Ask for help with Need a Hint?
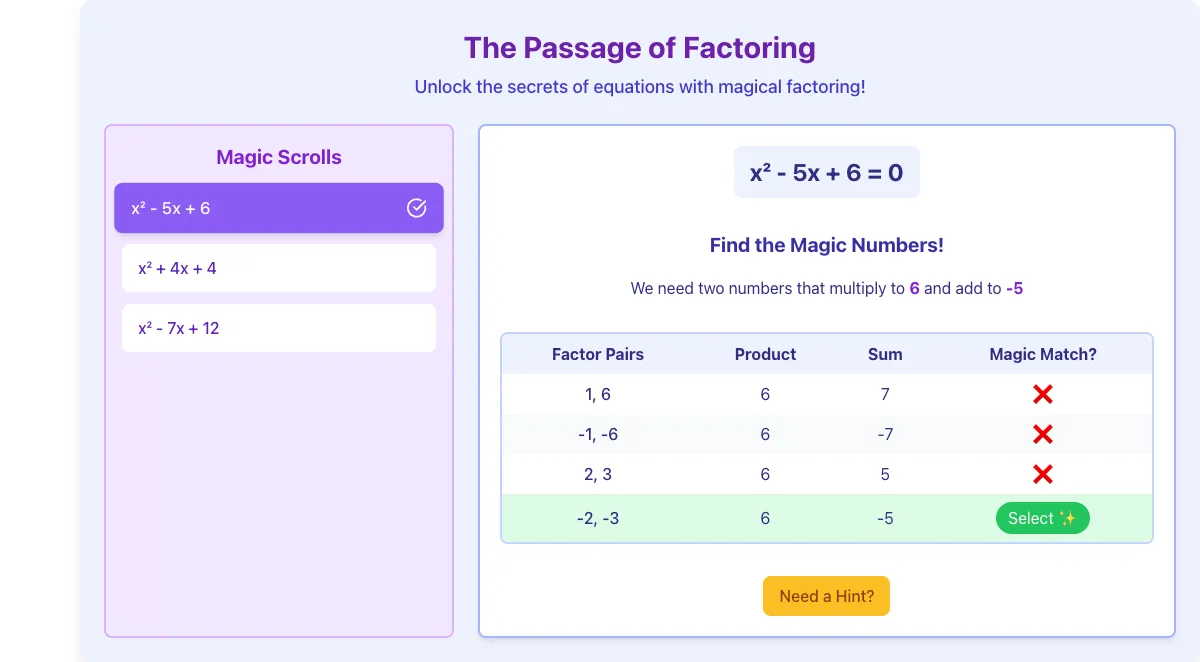 tap(826, 596)
